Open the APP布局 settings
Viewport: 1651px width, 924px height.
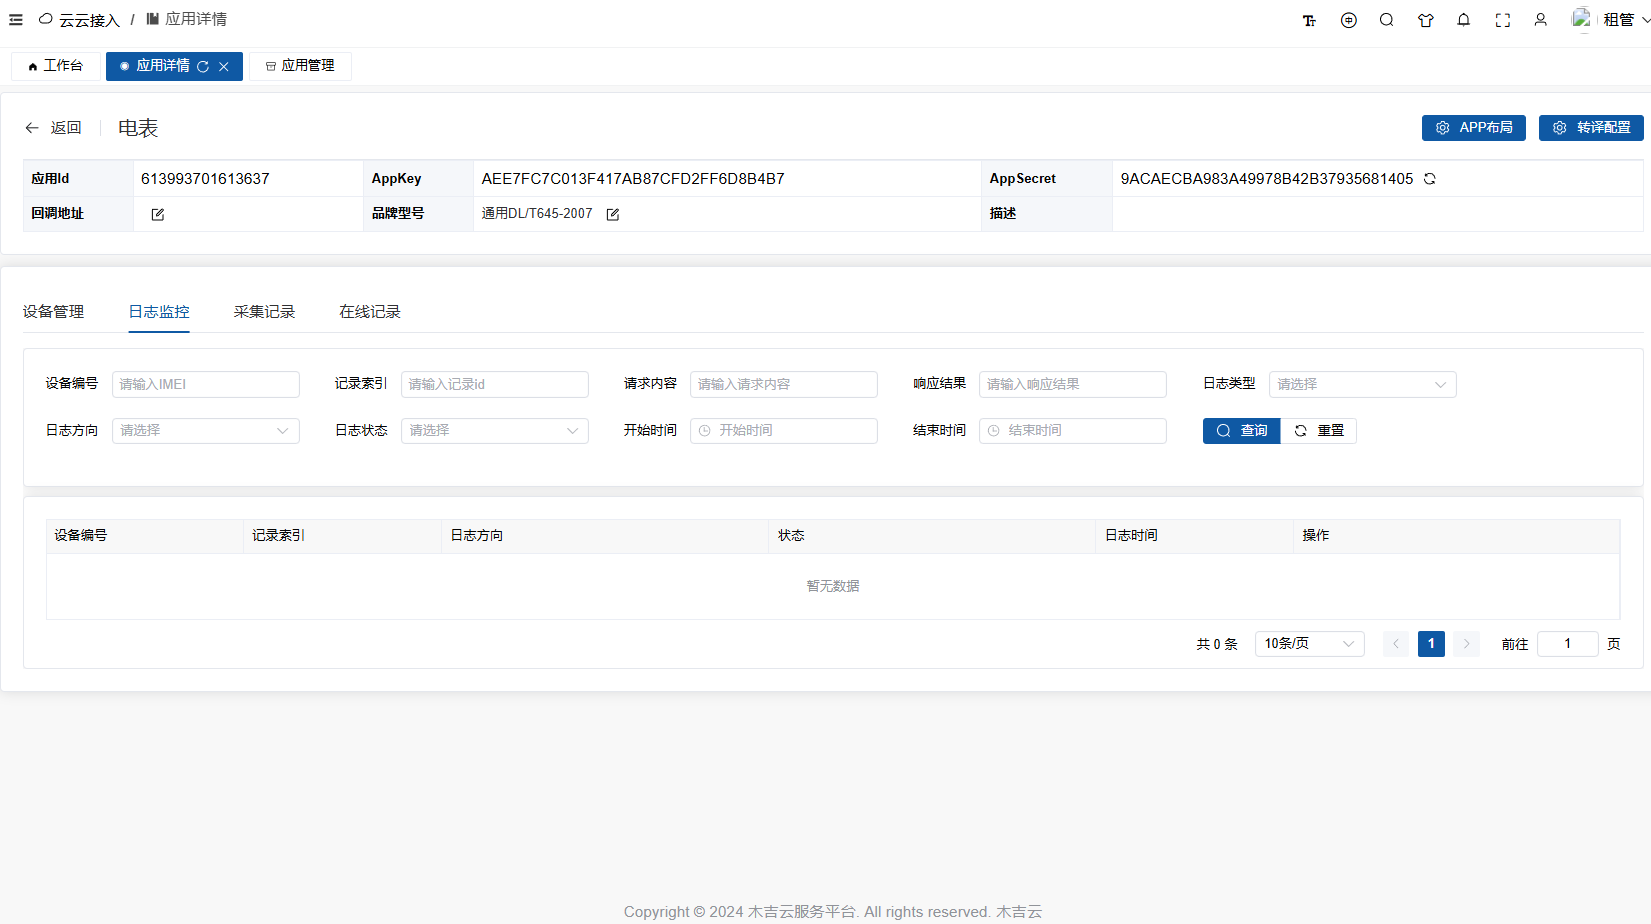tap(1473, 128)
